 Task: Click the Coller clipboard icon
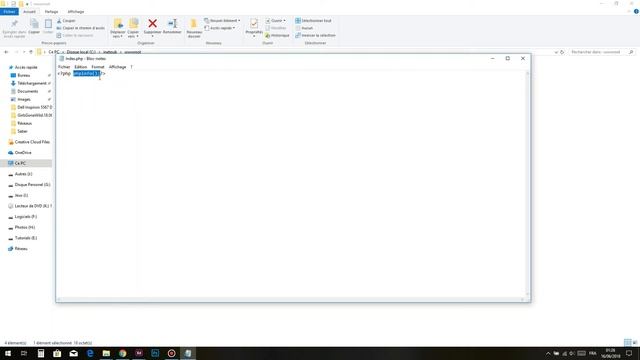(x=48, y=24)
